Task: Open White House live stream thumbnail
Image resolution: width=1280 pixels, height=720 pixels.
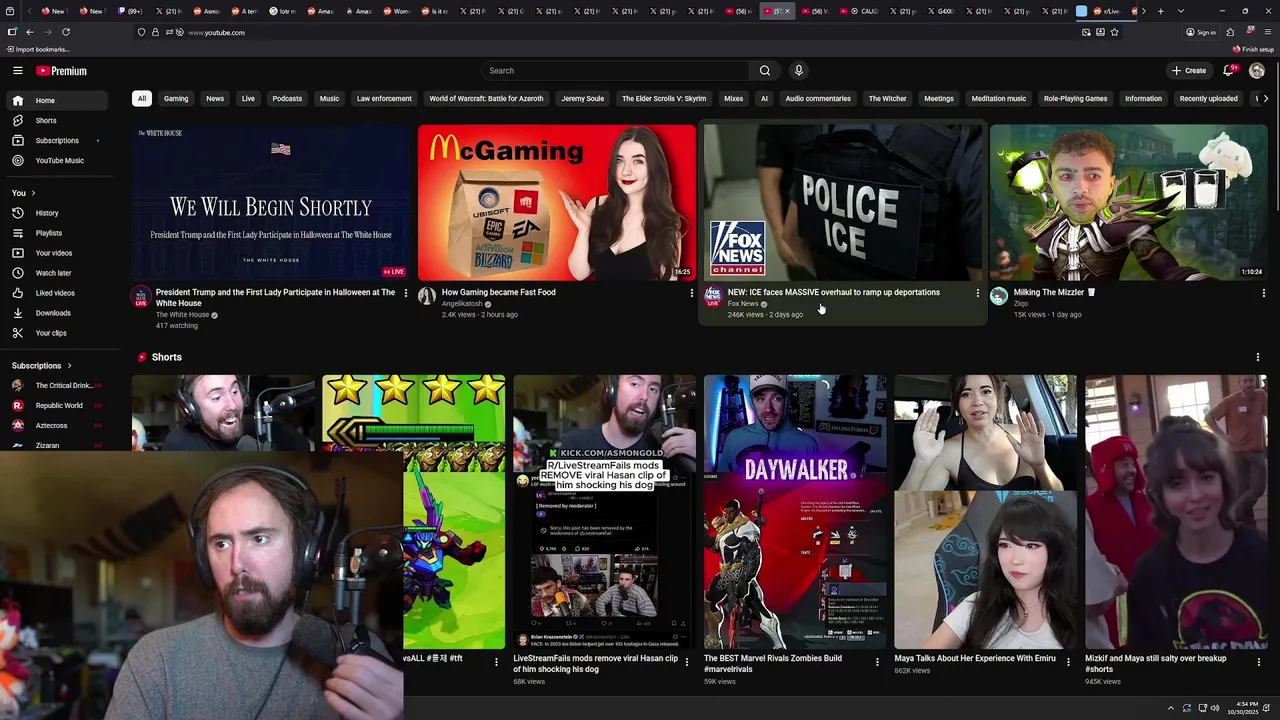Action: (270, 203)
